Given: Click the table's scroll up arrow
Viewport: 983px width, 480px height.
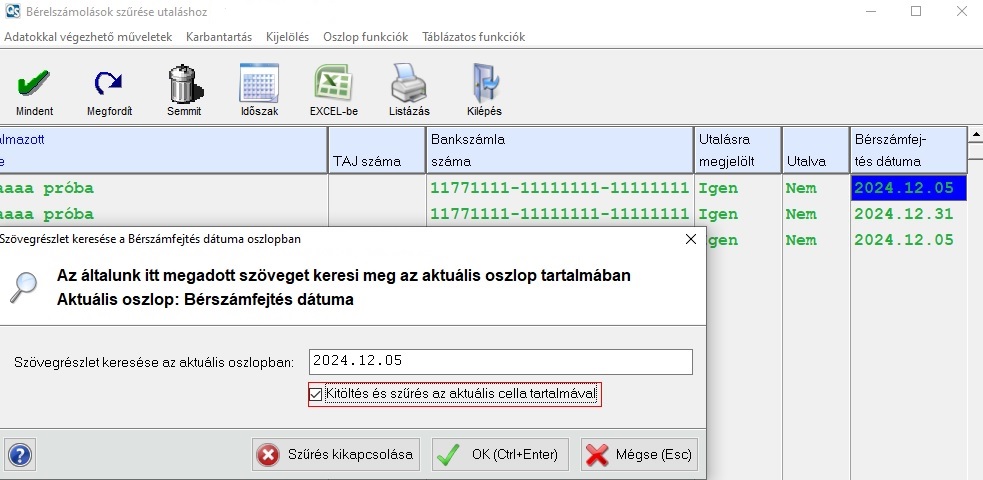Looking at the screenshot, I should tap(975, 134).
